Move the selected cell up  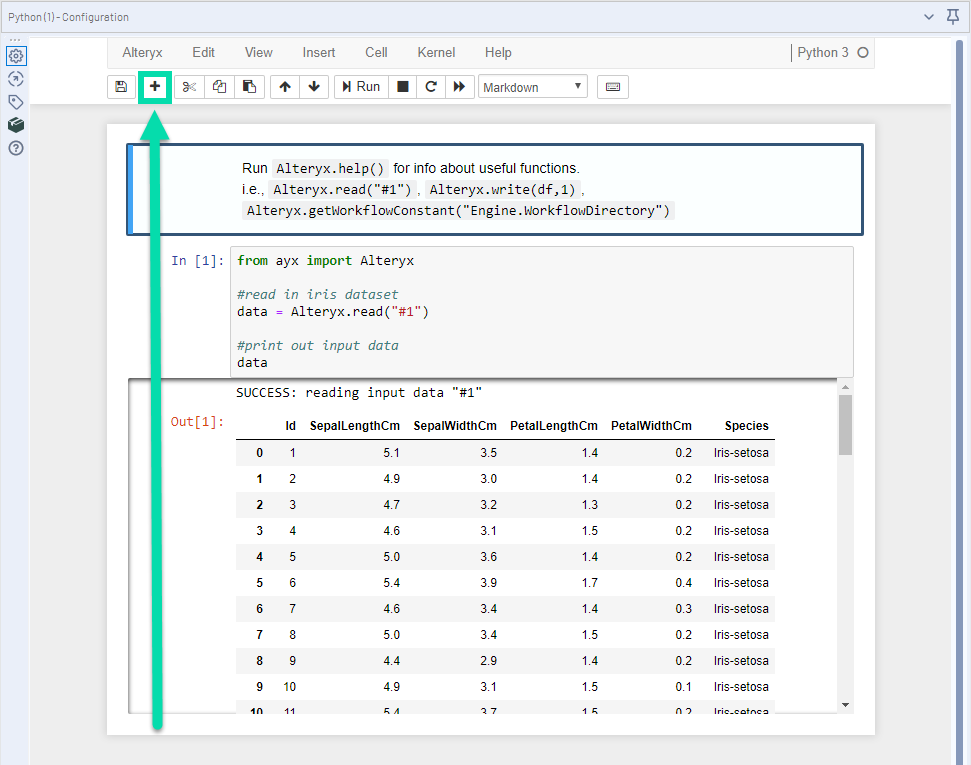click(x=285, y=87)
